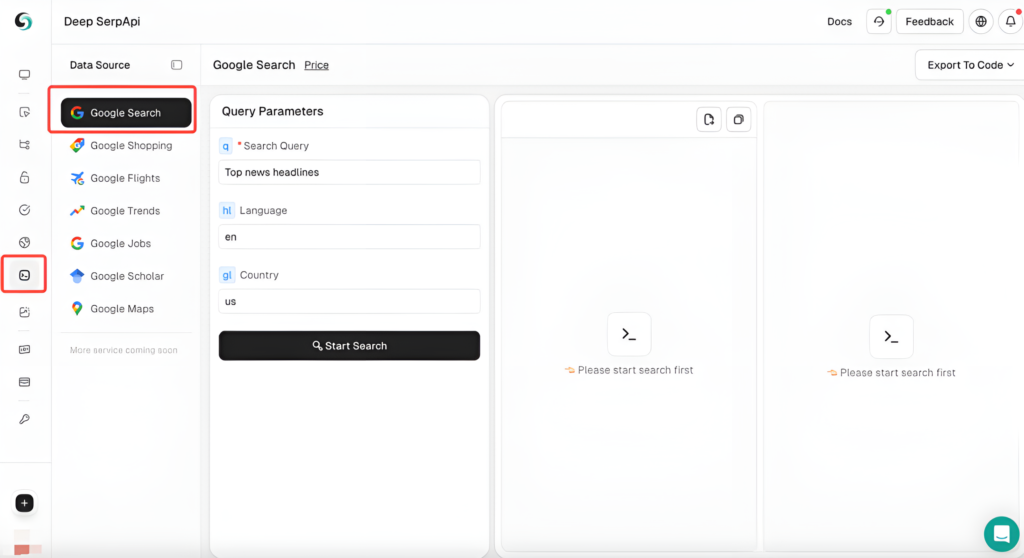Click the Deep SerpApi swirl logo

pyautogui.click(x=24, y=22)
